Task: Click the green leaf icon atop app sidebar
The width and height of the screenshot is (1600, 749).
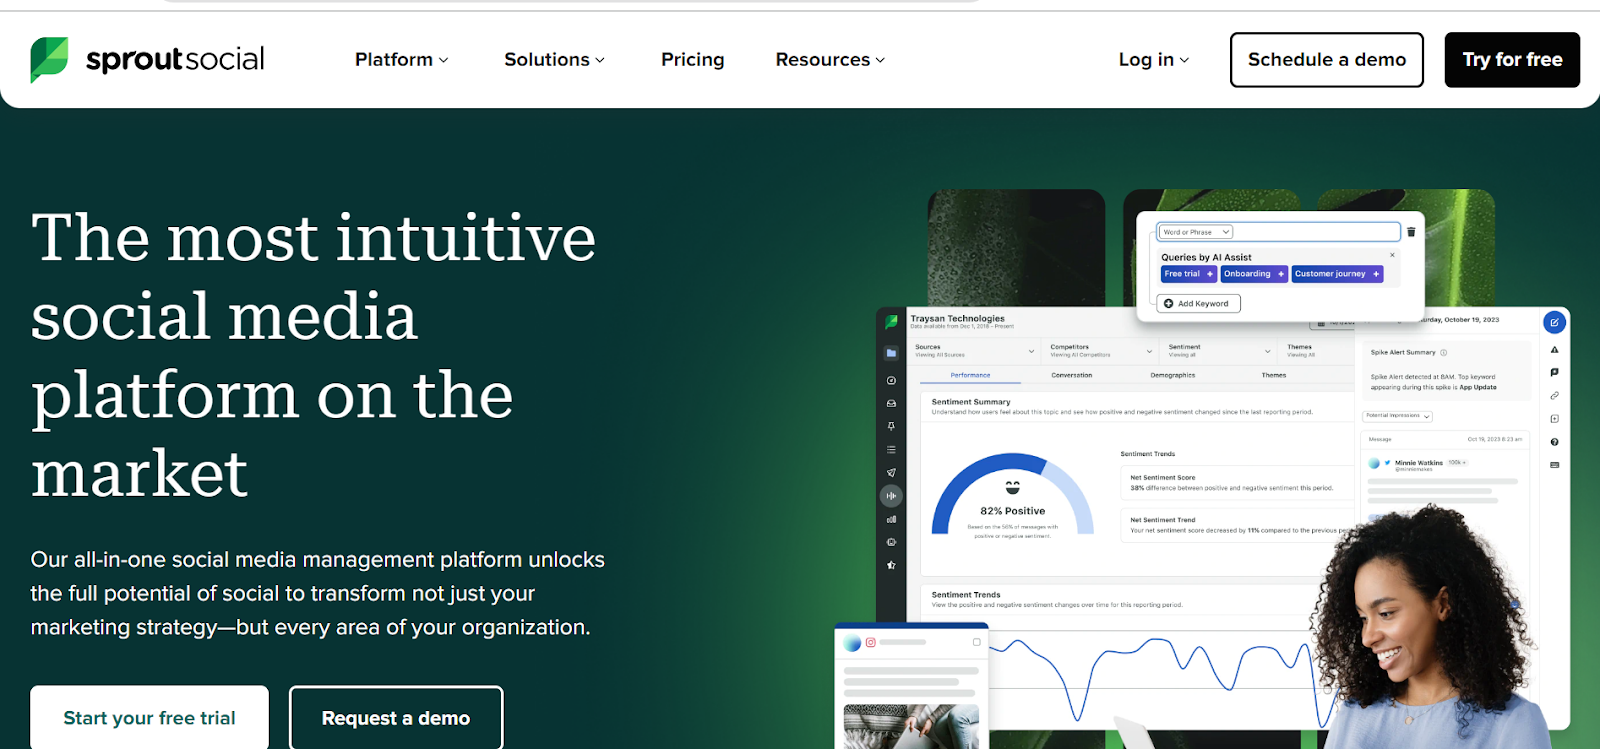Action: click(x=891, y=322)
